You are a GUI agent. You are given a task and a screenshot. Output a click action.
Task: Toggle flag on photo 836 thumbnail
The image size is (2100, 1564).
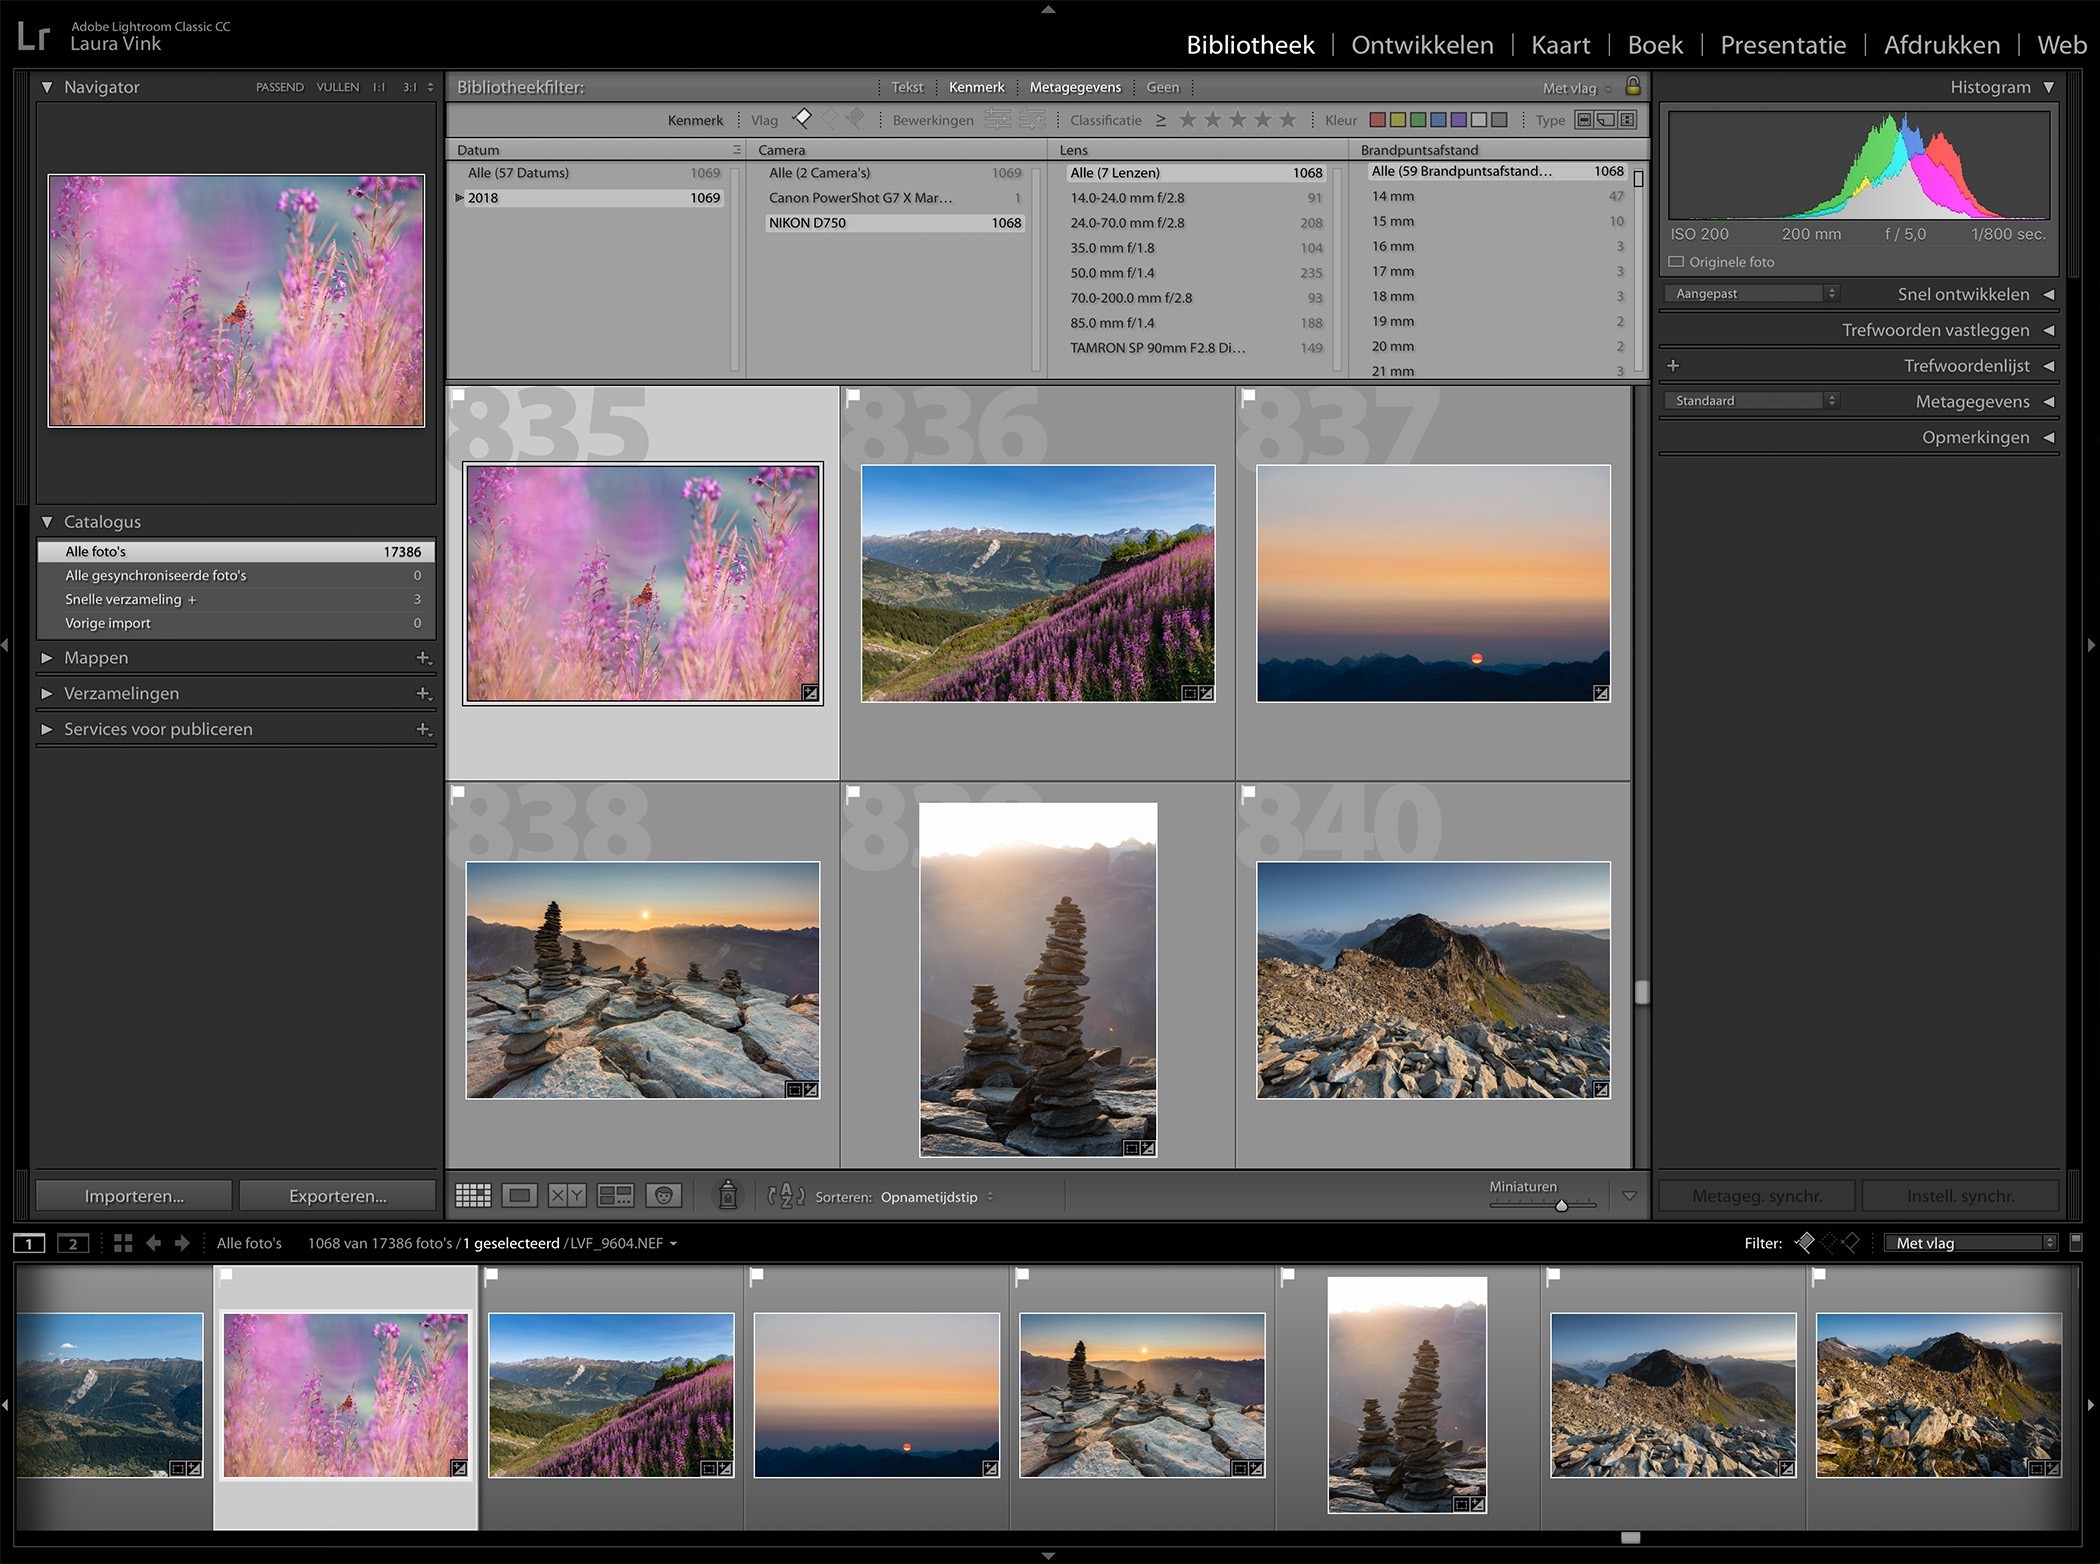point(853,396)
